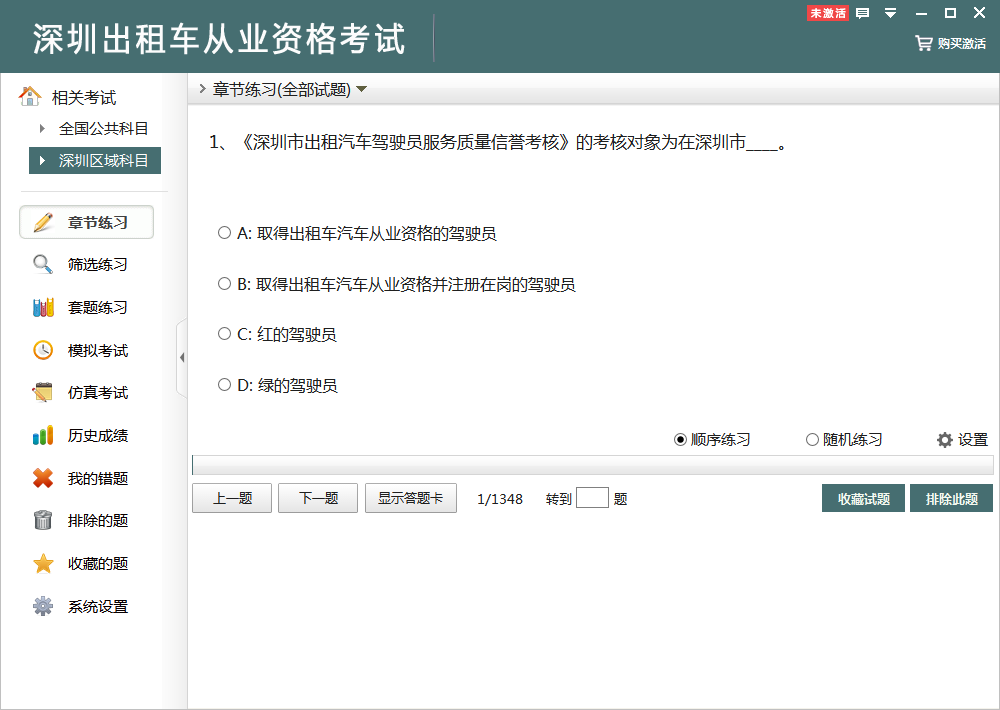Click the red 未激活 badge
The height and width of the screenshot is (710, 1000).
pos(828,13)
